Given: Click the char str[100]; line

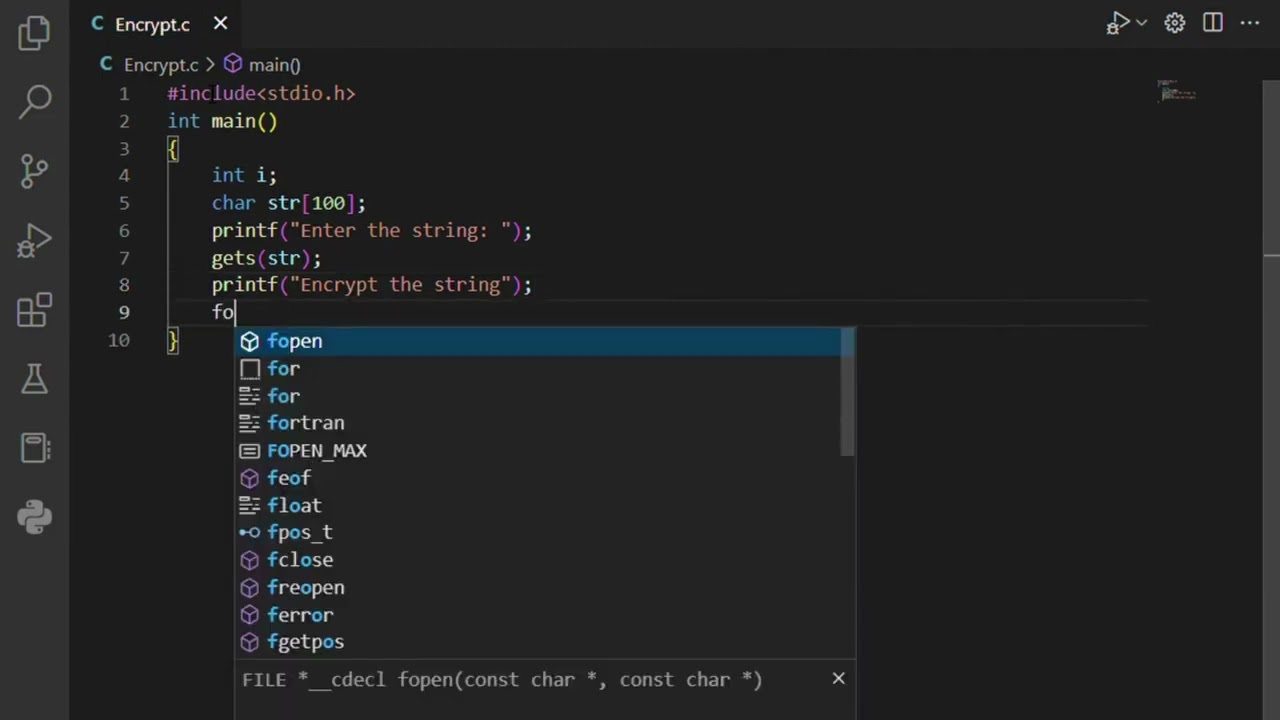Looking at the screenshot, I should coord(289,203).
